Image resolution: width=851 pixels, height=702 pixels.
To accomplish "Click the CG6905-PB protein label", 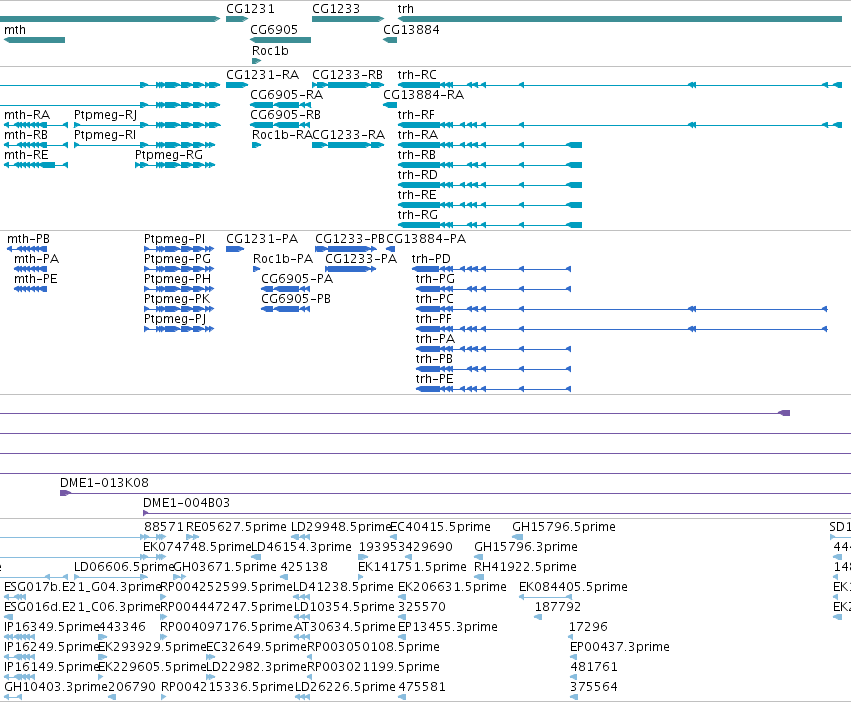I will (x=296, y=299).
